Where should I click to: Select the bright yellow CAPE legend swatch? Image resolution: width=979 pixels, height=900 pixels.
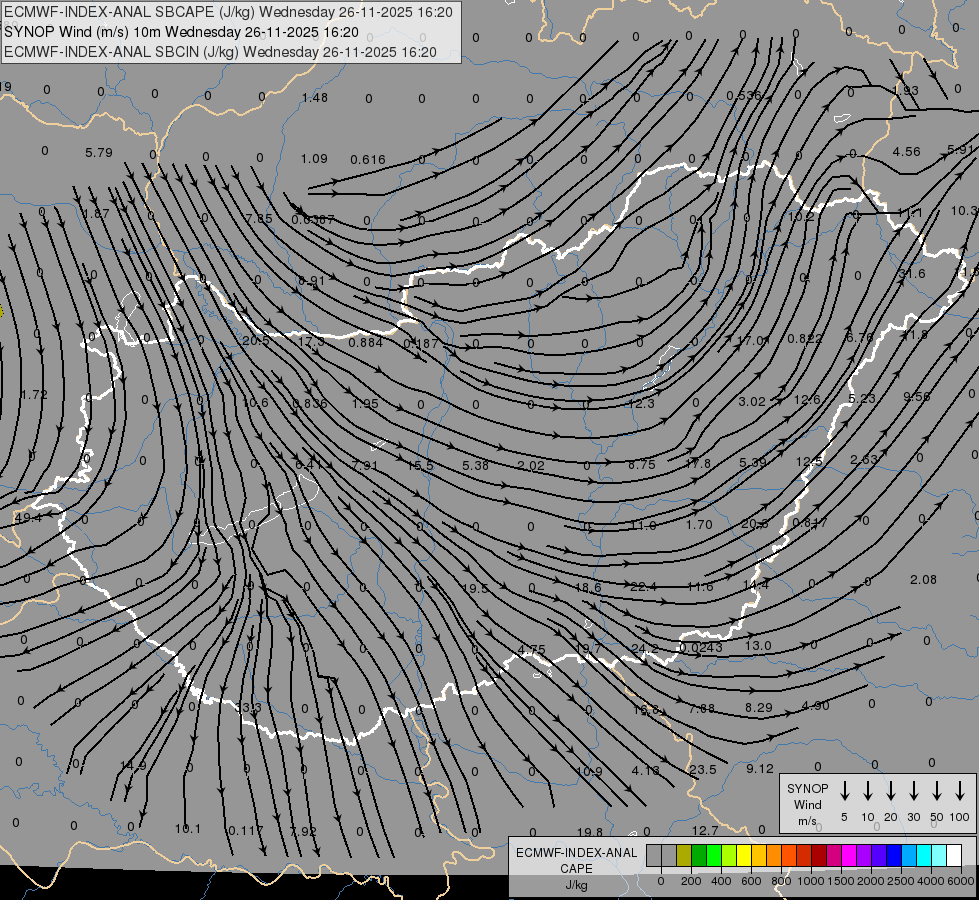coord(744,856)
